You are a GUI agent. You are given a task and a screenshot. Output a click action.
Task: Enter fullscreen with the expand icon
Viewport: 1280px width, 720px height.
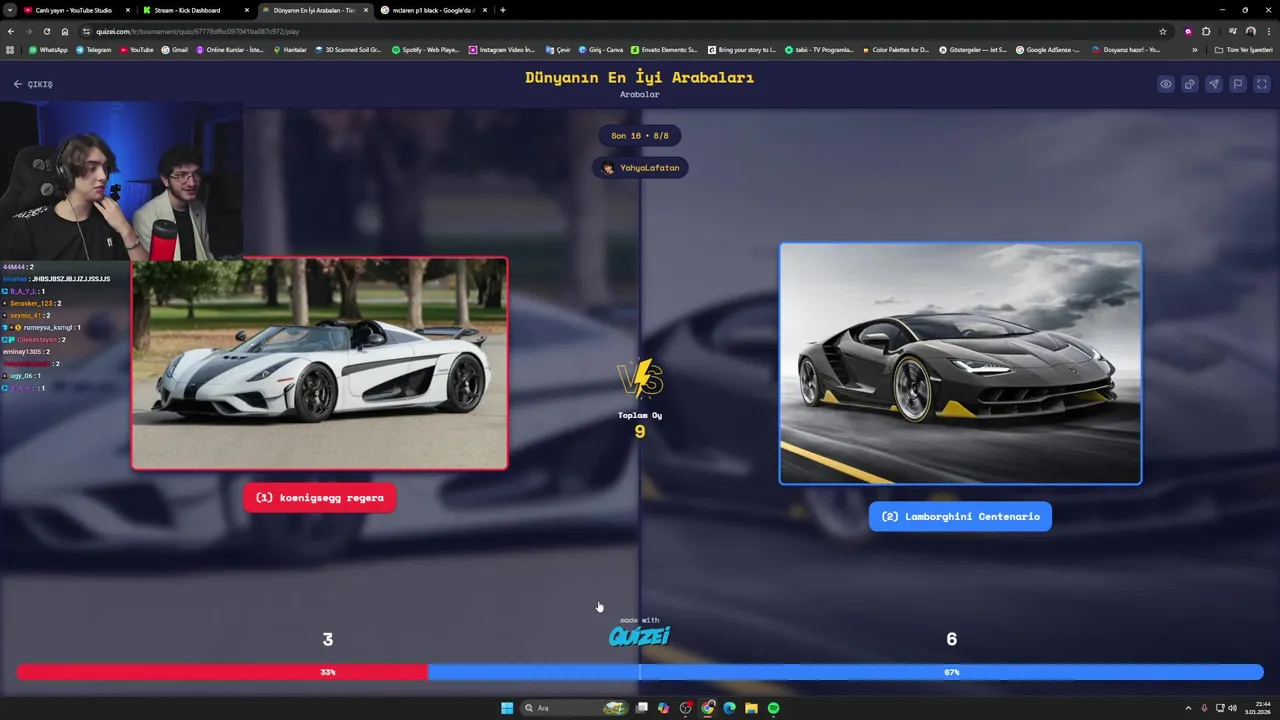pyautogui.click(x=1262, y=84)
